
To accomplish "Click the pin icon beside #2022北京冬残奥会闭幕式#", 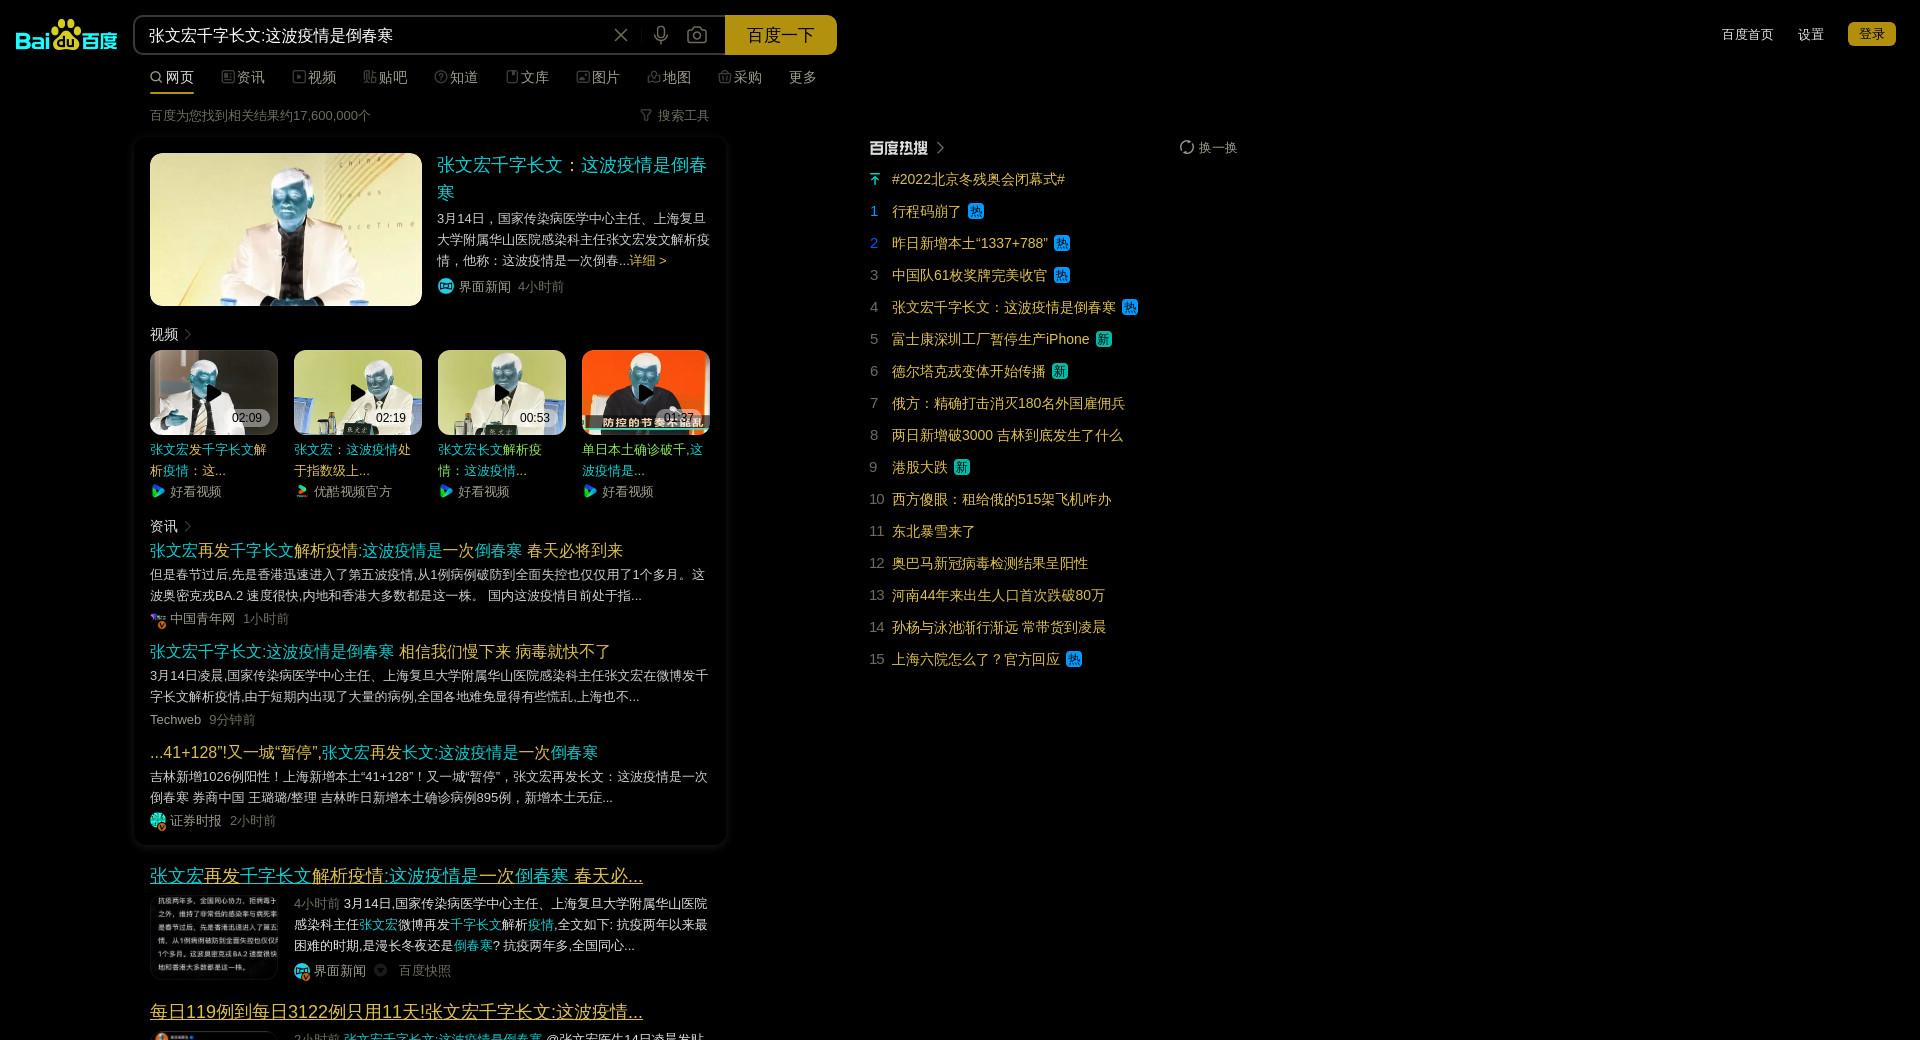I will click(x=875, y=179).
